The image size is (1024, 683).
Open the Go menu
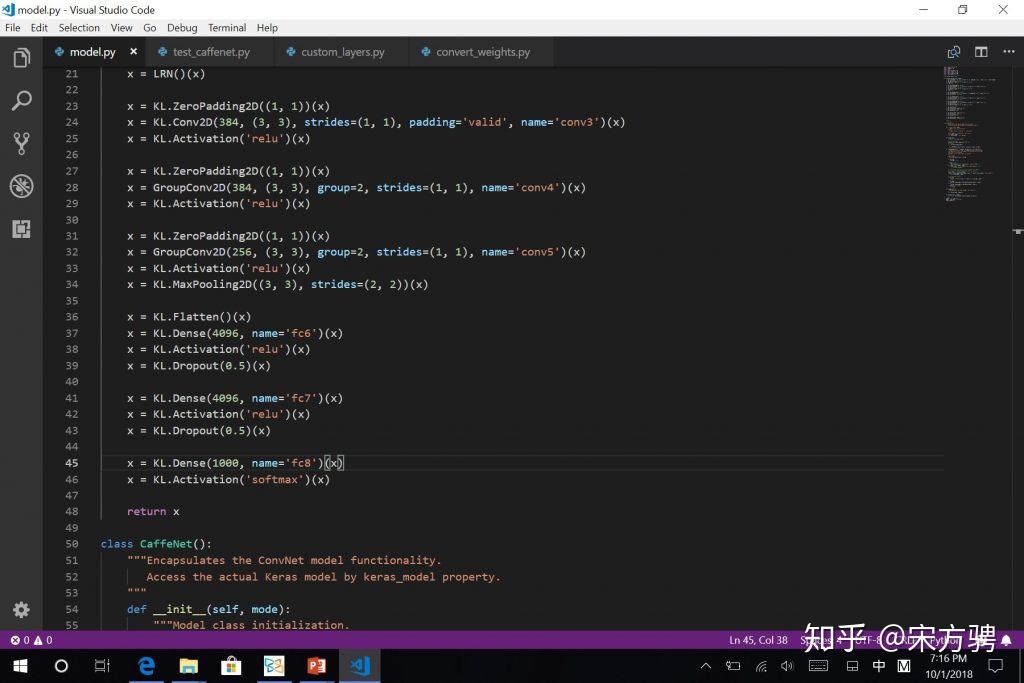pyautogui.click(x=150, y=27)
